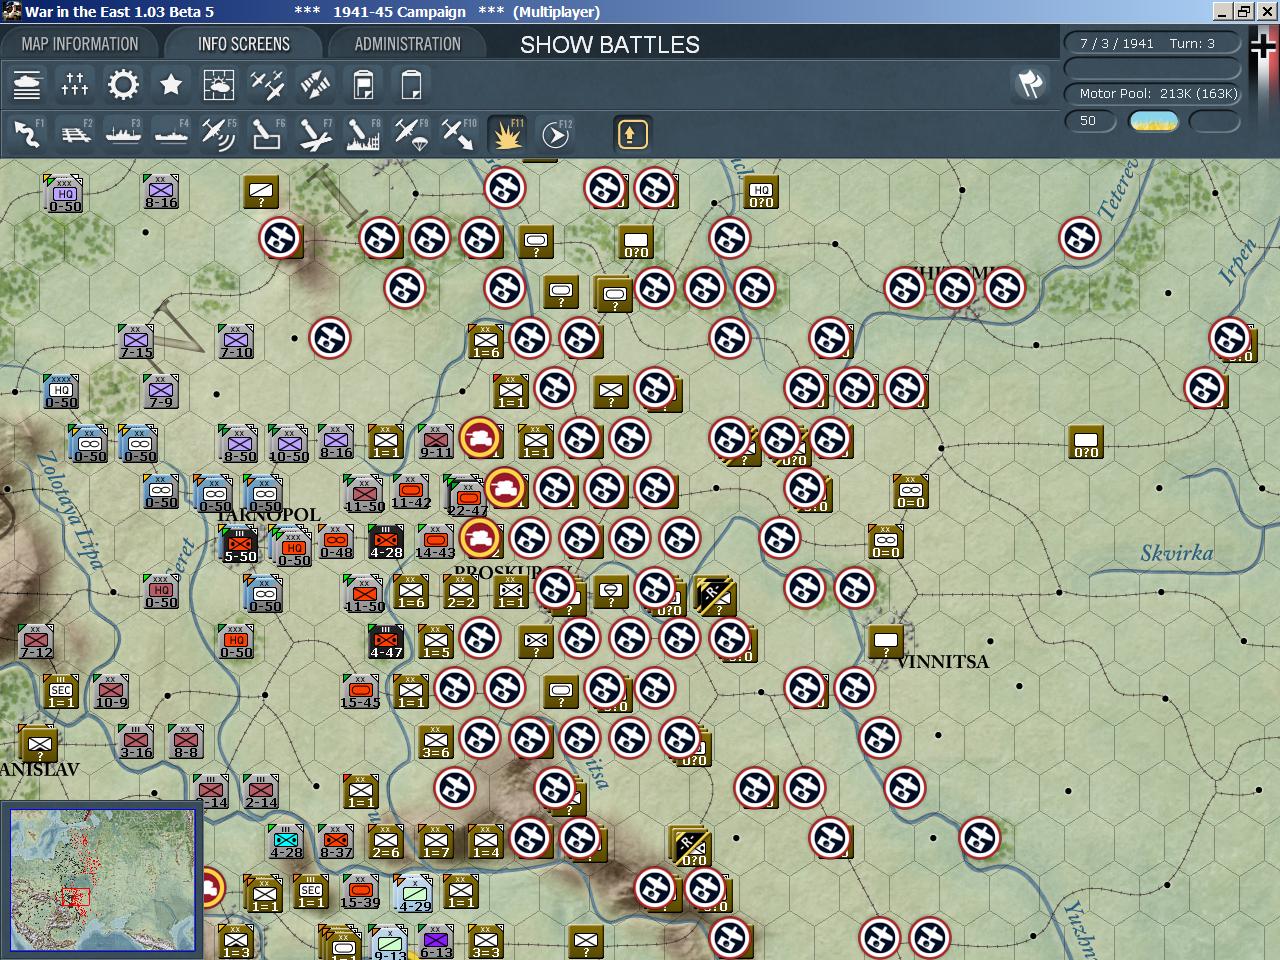Image resolution: width=1280 pixels, height=960 pixels.
Task: Select the Soviet 2=2 unit counter
Action: pos(460,592)
